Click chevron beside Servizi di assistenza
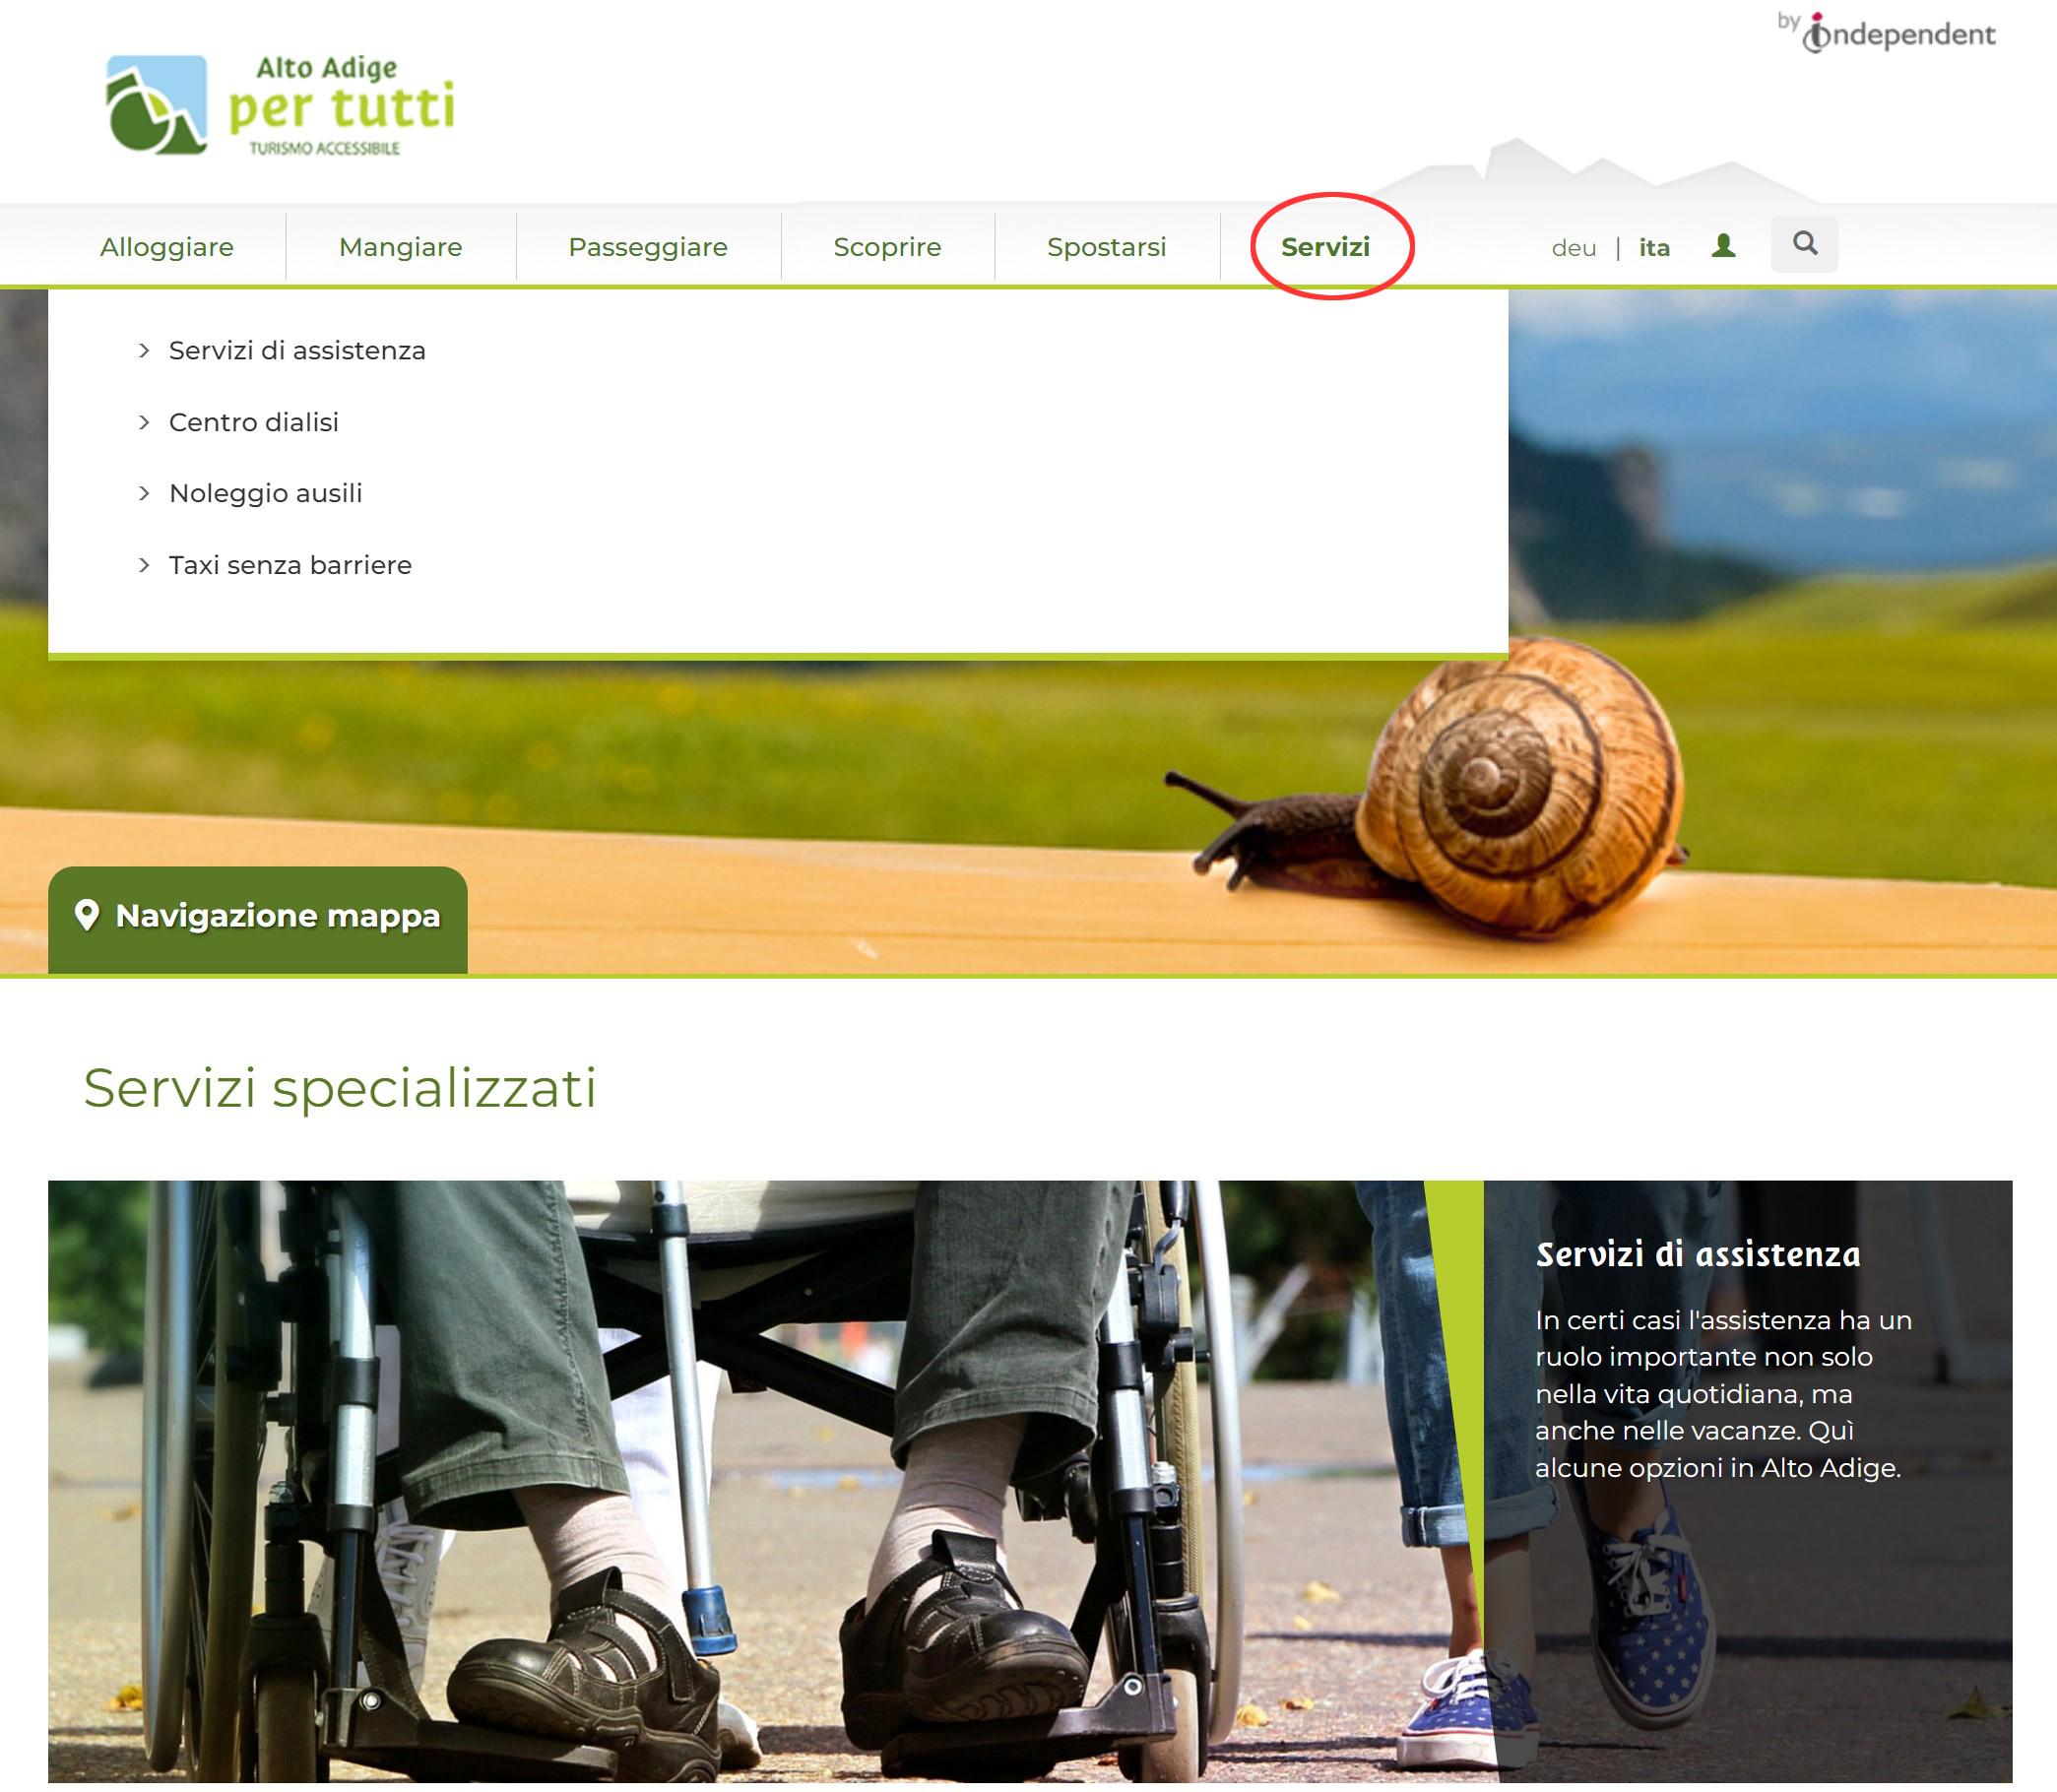The width and height of the screenshot is (2057, 1792). click(144, 350)
